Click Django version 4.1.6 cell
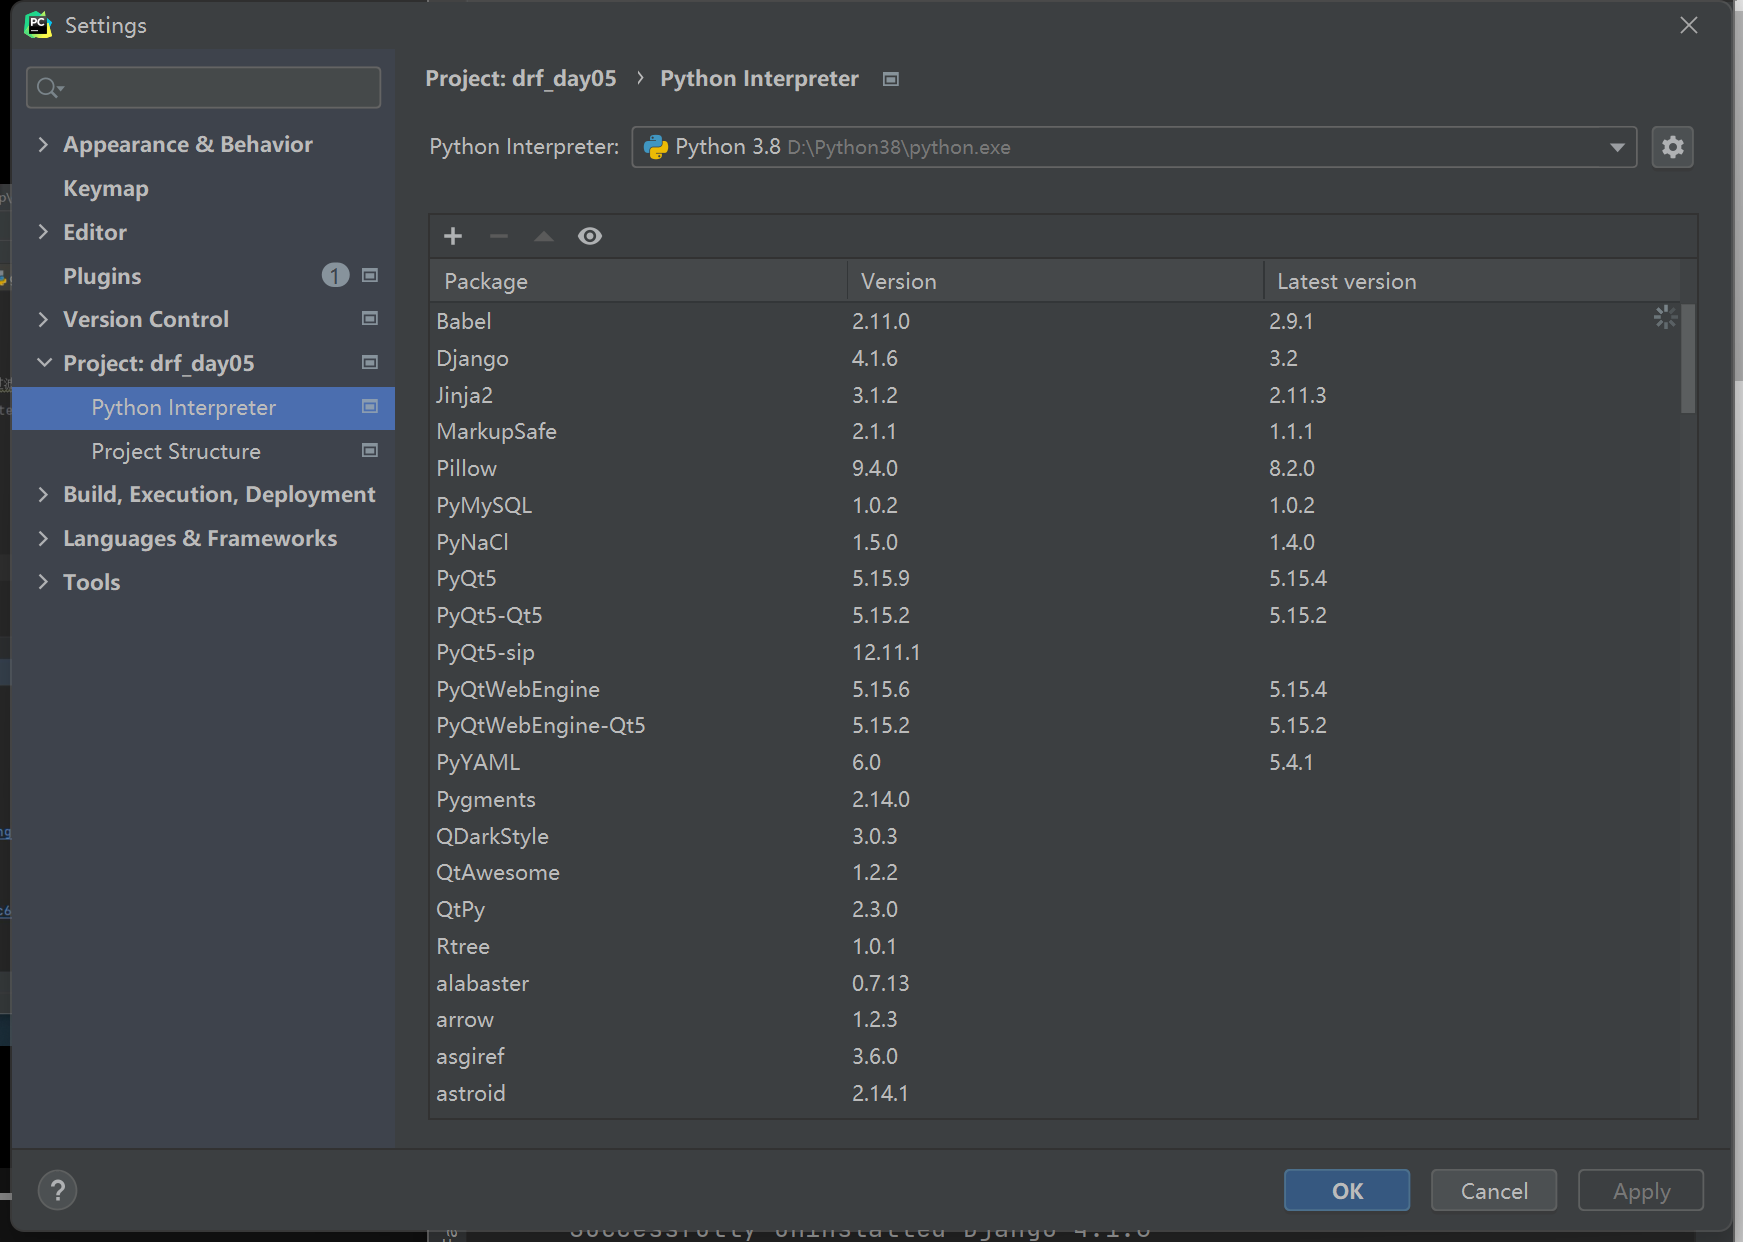The height and width of the screenshot is (1242, 1743). coord(875,358)
